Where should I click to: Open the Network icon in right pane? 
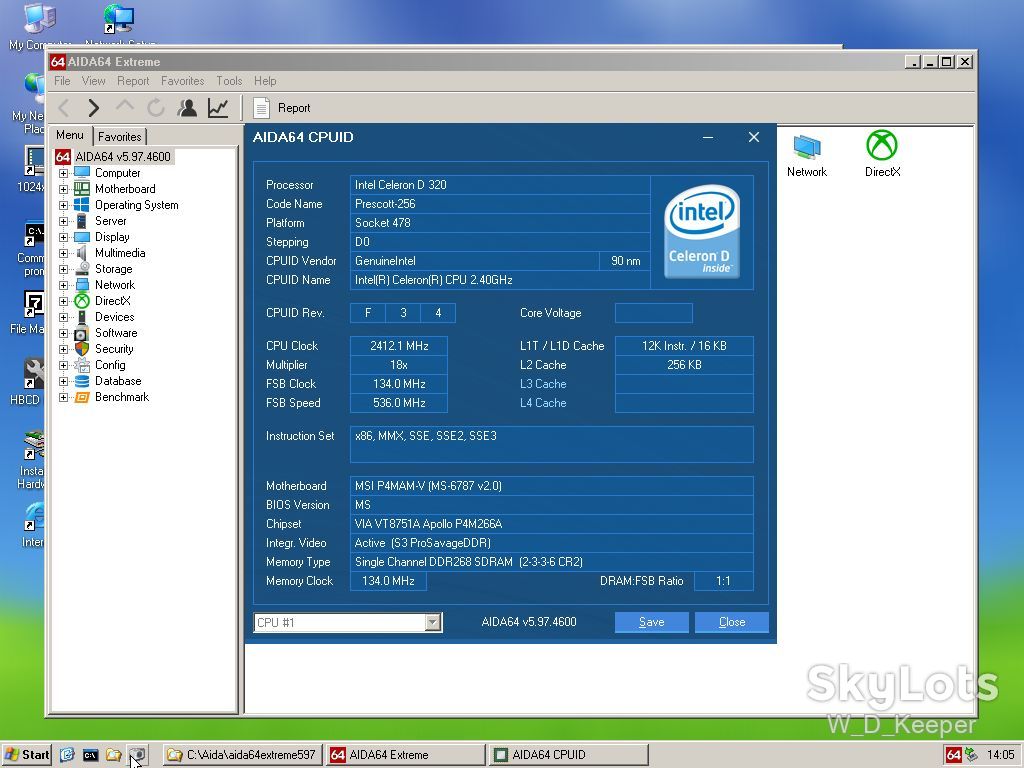click(807, 146)
